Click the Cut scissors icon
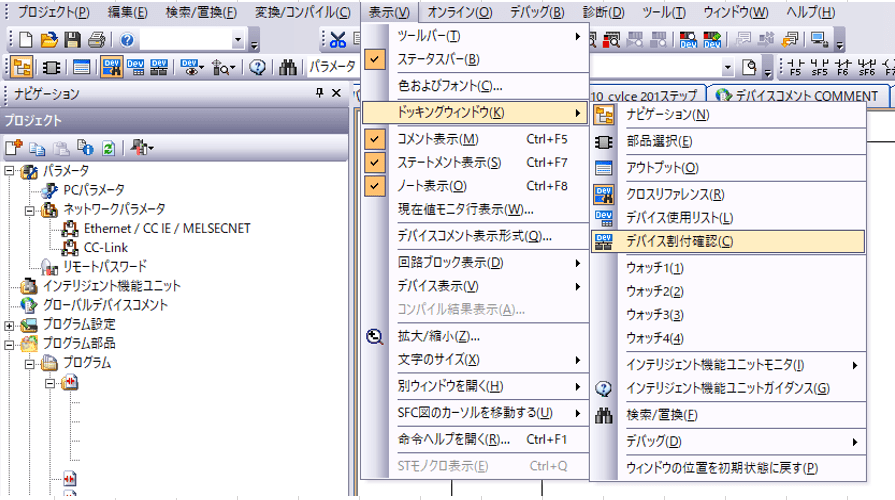 pyautogui.click(x=338, y=39)
